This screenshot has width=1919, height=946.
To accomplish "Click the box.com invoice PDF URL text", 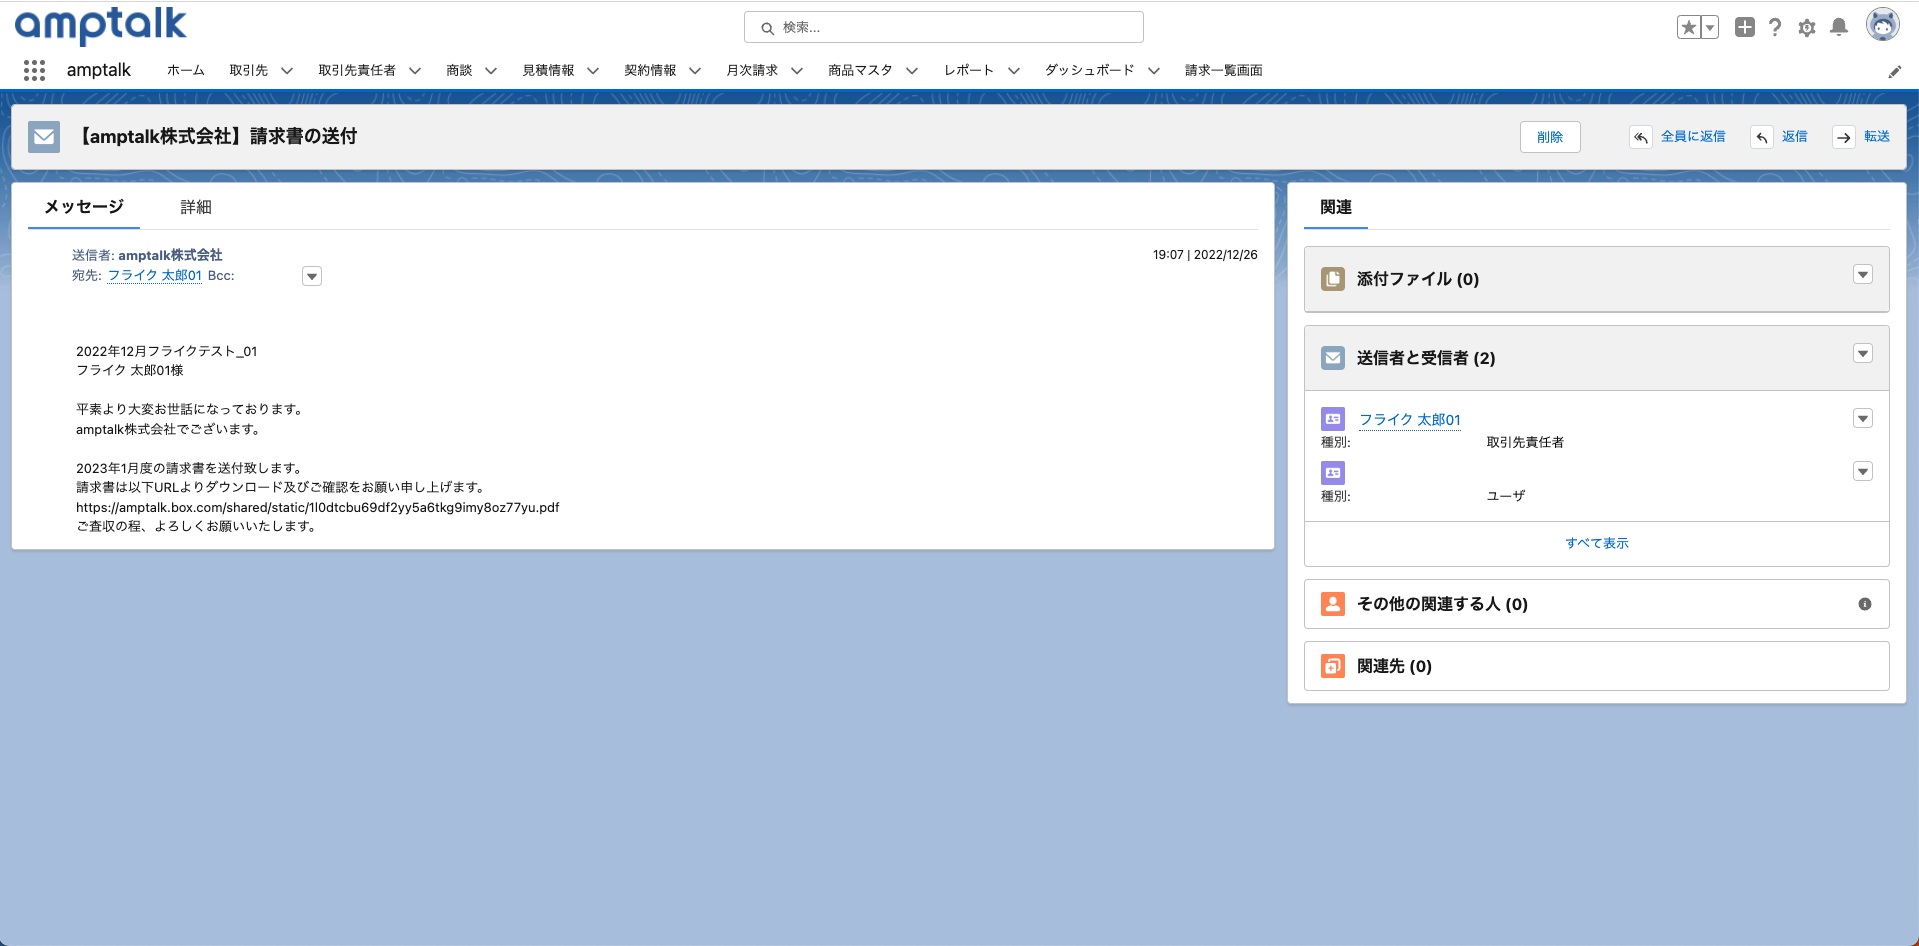I will pos(318,507).
